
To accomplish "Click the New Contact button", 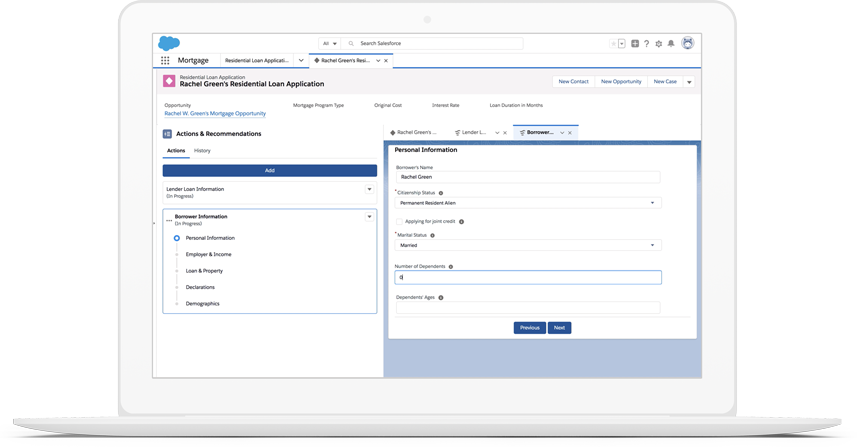I will 573,82.
